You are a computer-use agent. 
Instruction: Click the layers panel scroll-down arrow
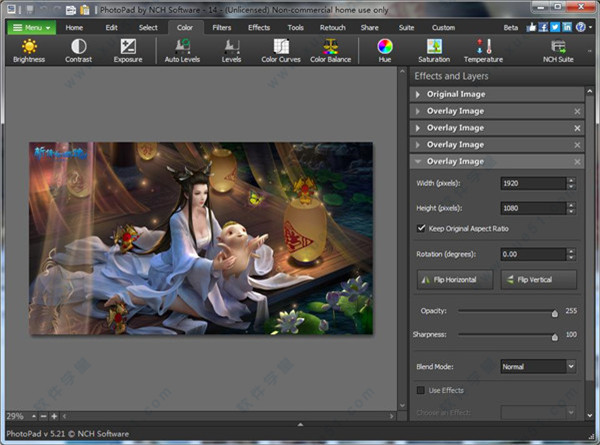click(589, 414)
